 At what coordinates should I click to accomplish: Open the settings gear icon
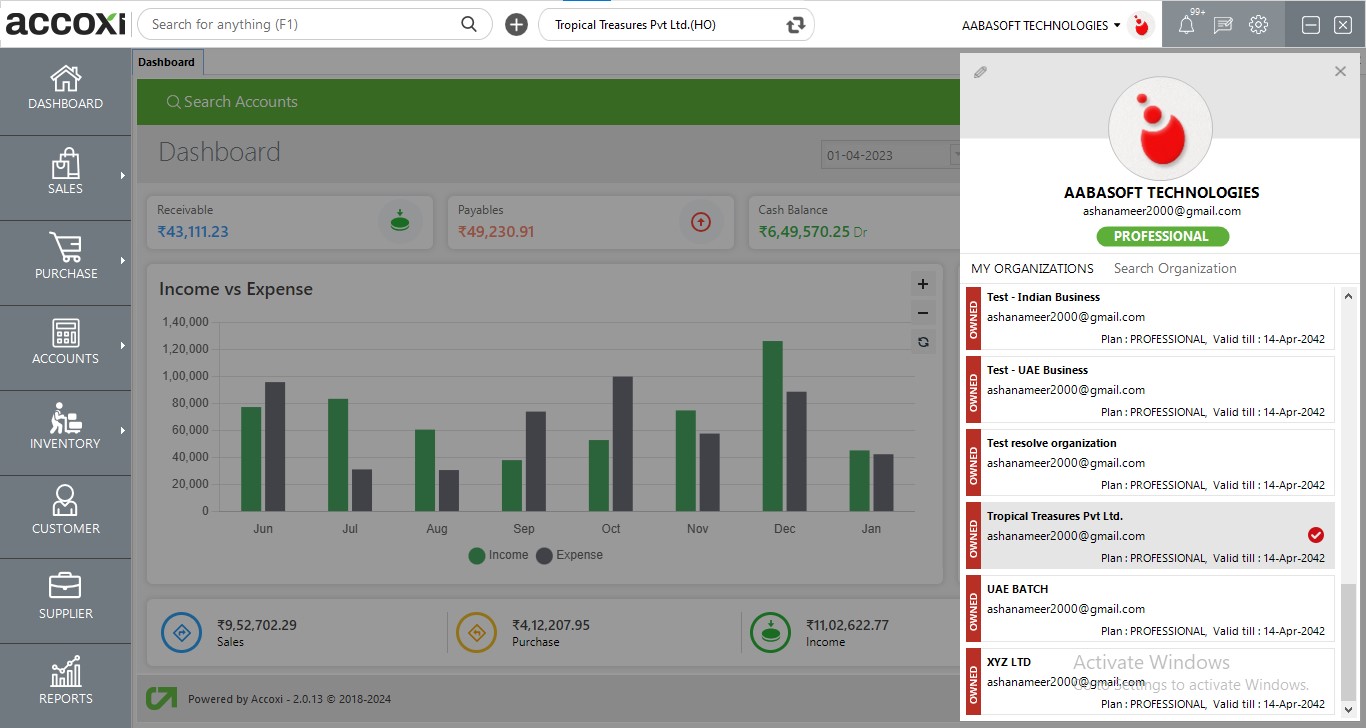coord(1258,25)
